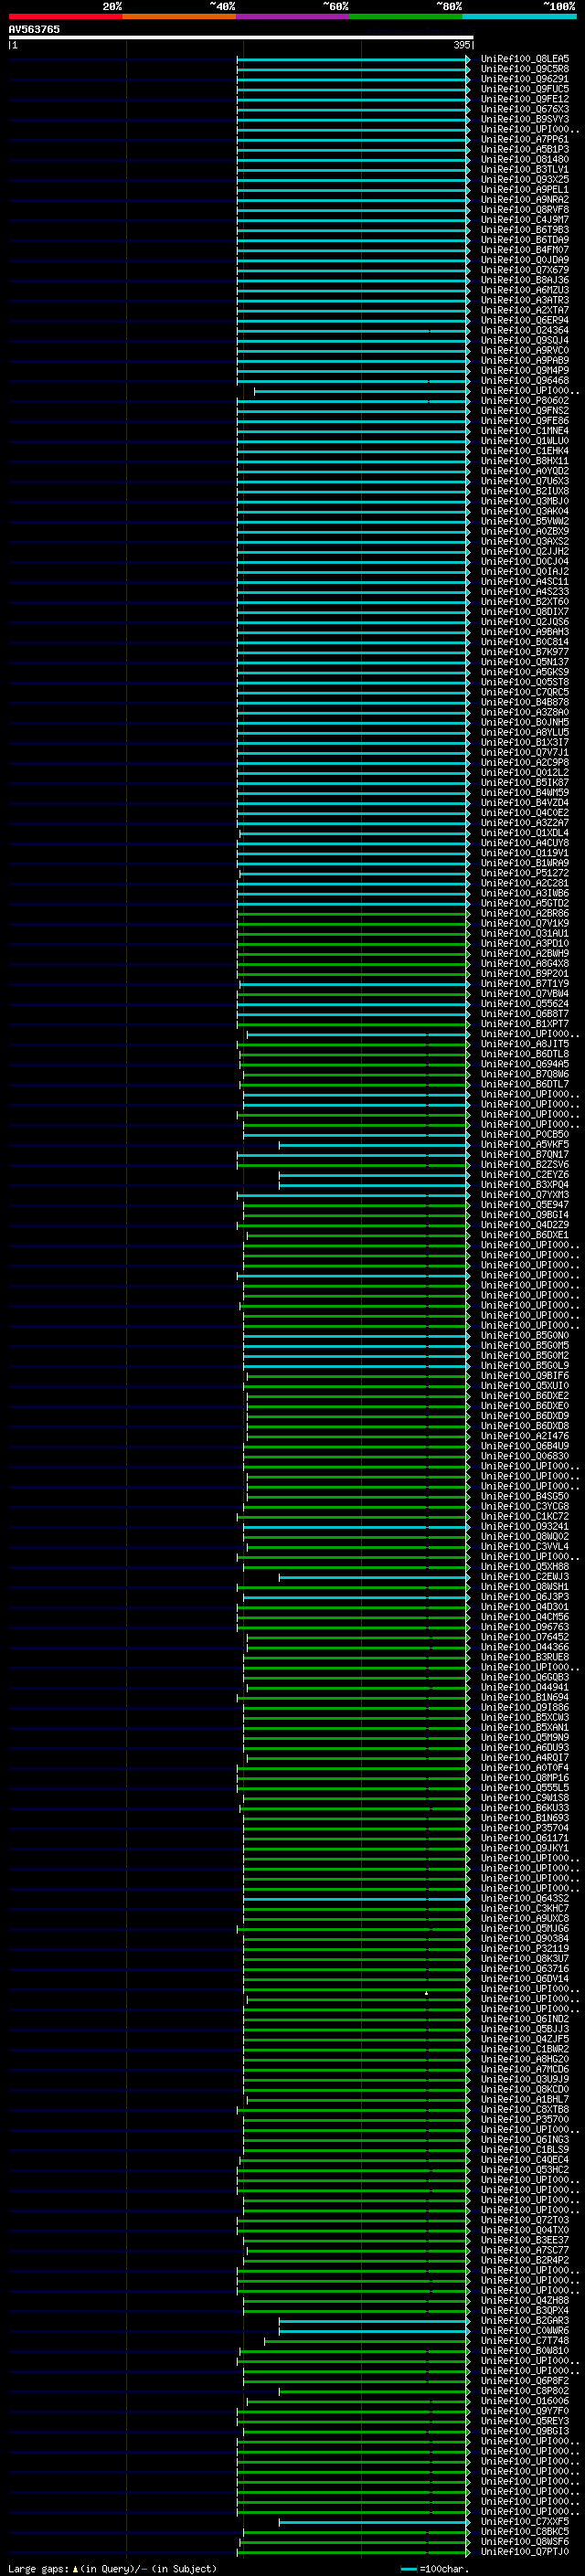Viewport: 585px width, 2576px height.
Task: Select the UniRef100_A3ATR3 label
Action: 524,300
